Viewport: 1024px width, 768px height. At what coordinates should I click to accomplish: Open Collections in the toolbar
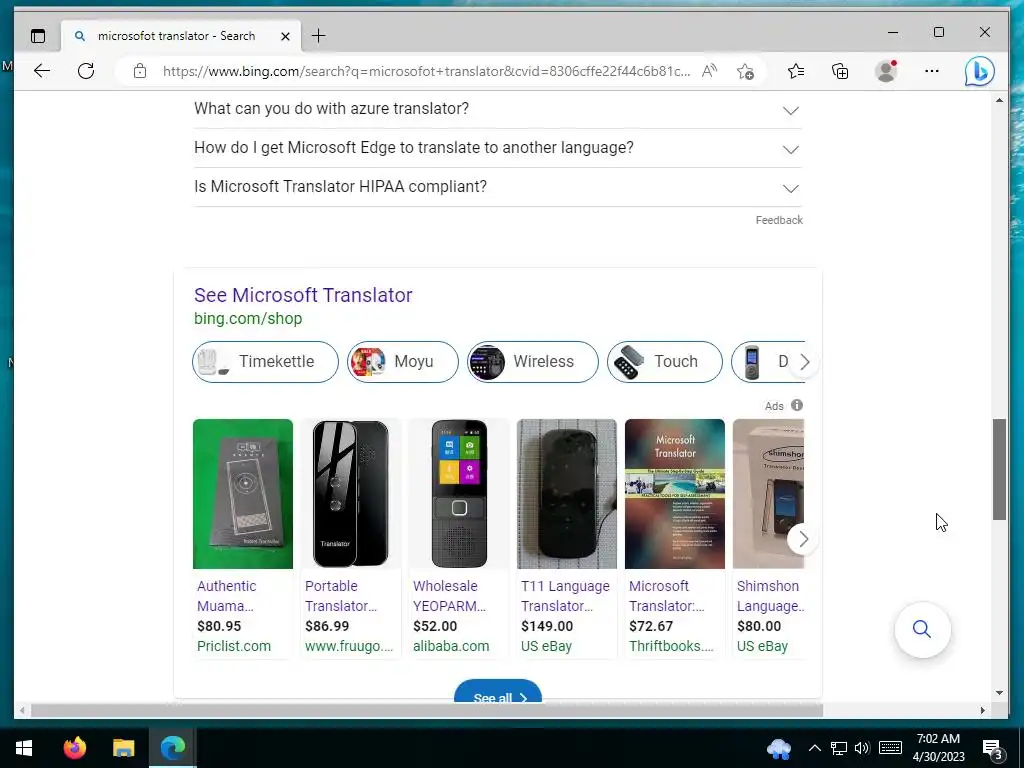pos(840,71)
